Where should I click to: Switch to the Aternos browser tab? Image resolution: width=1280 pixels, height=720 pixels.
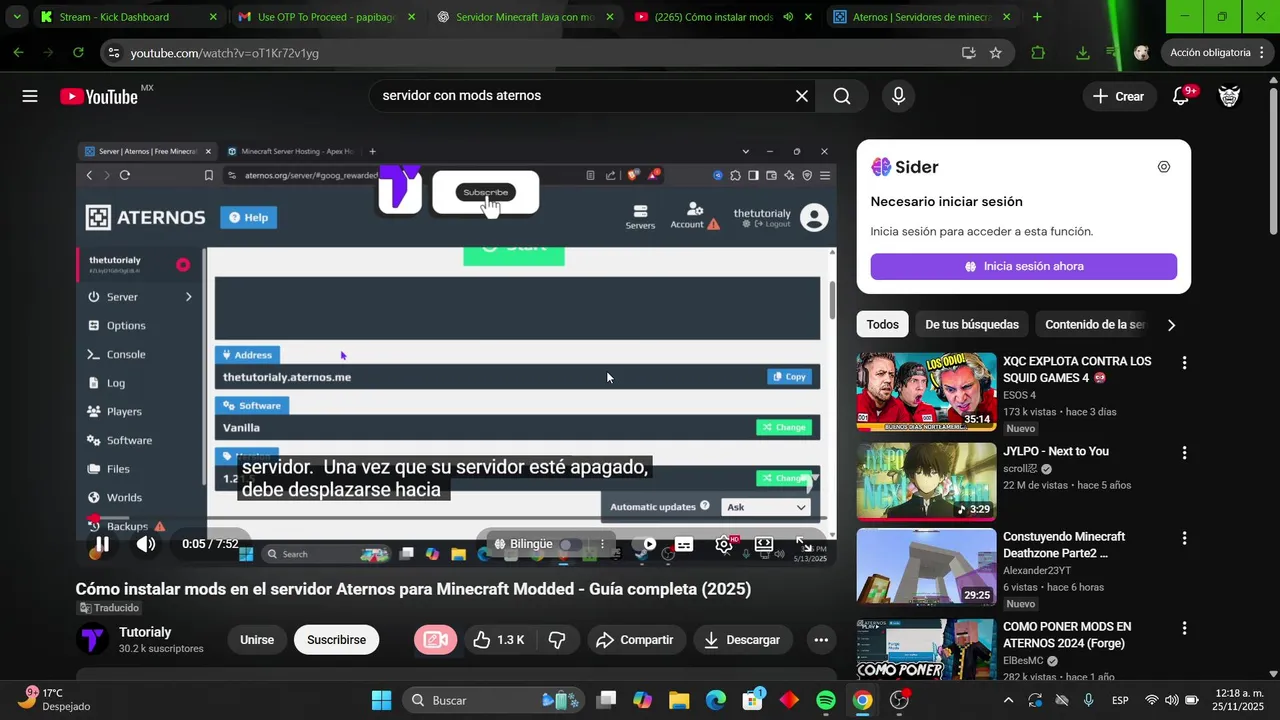(924, 17)
